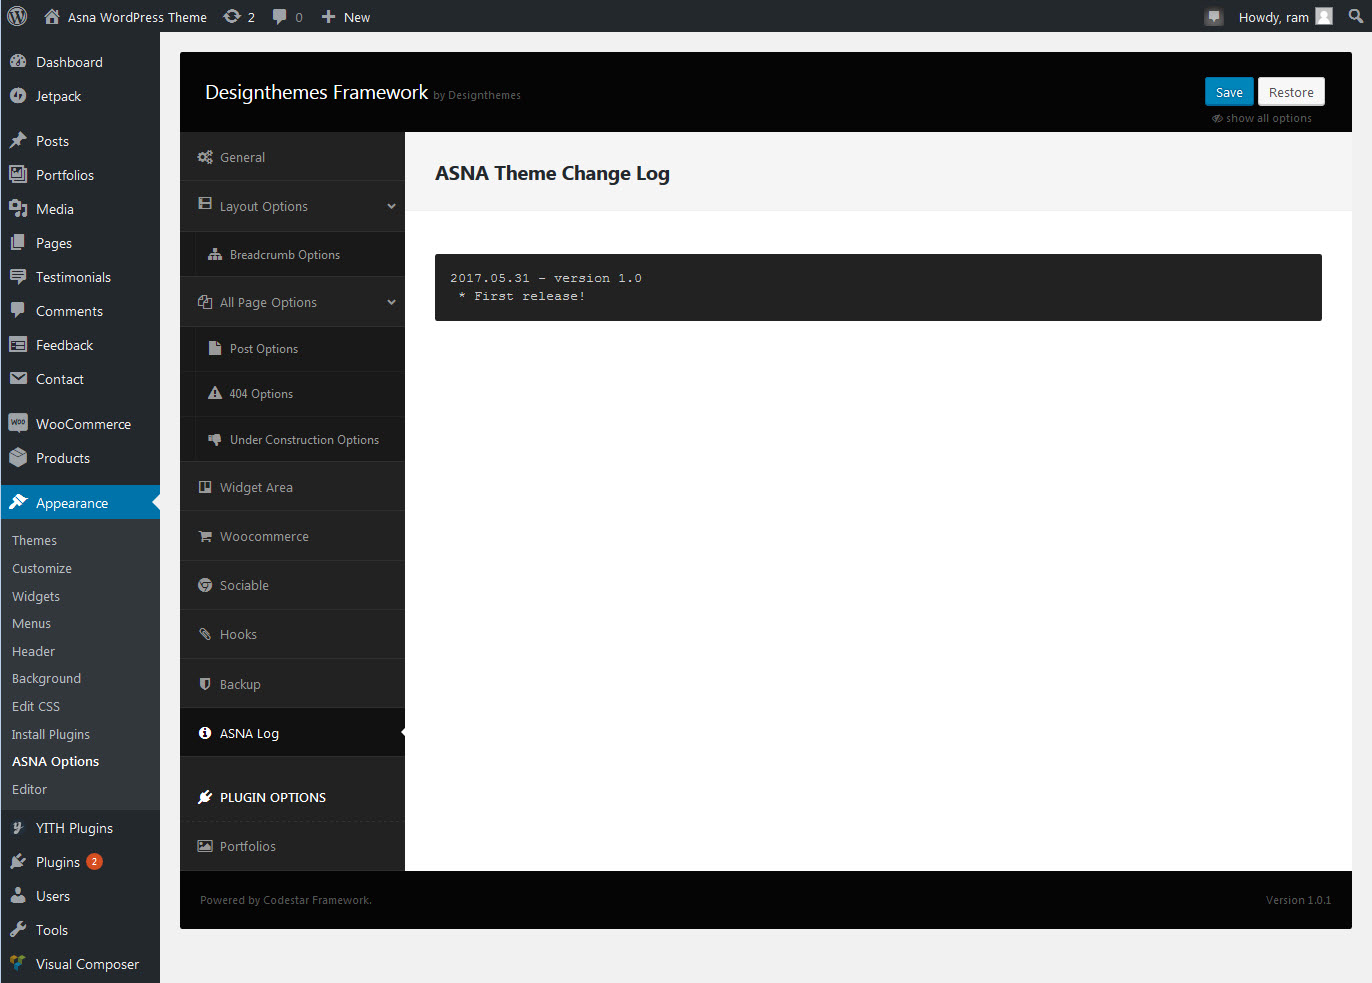Open the comments bubble icon in admin bar
1372x983 pixels.
click(280, 16)
